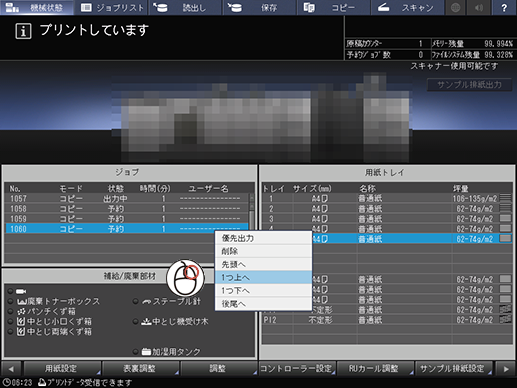
Task: Open 調整 button
Action: tap(218, 368)
